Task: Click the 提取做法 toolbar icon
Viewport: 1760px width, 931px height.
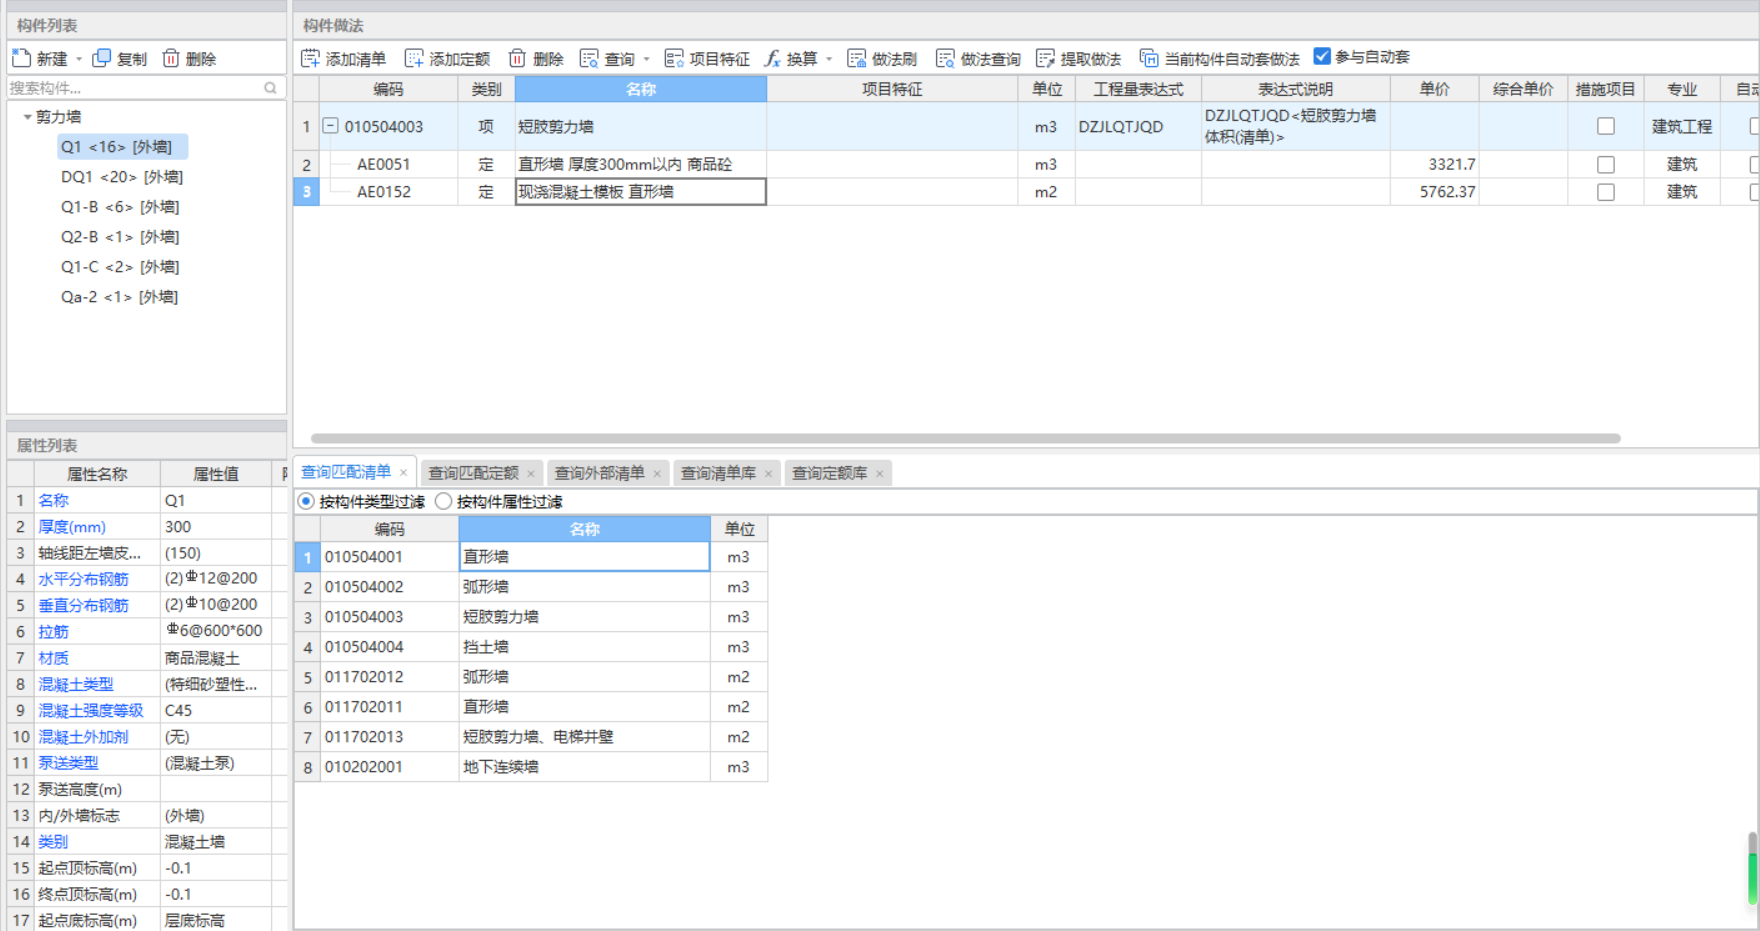Action: point(1046,59)
